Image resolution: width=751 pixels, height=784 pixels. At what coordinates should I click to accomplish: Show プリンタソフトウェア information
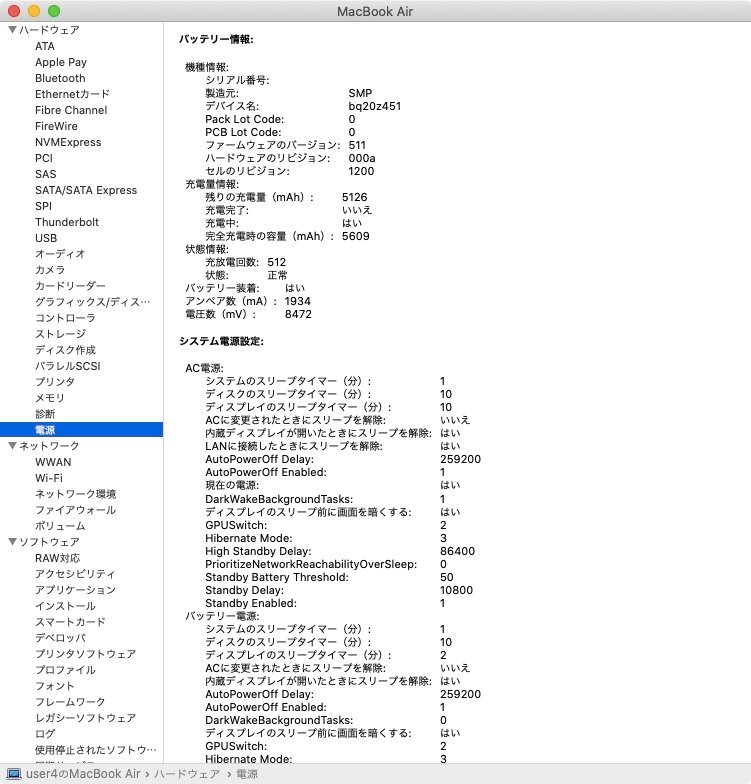click(85, 654)
